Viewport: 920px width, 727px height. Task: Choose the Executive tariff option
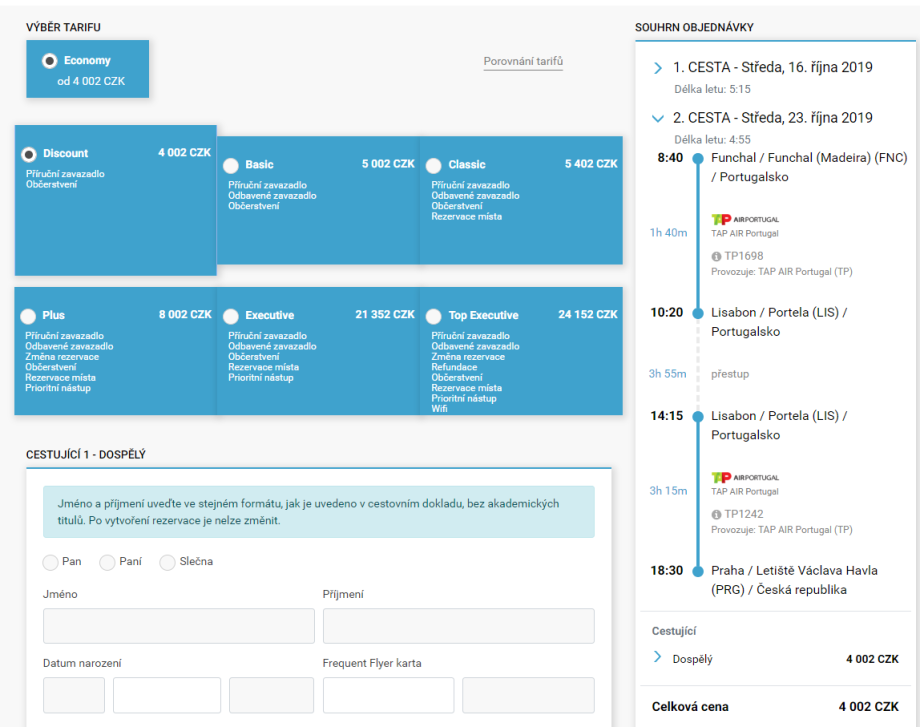pyautogui.click(x=231, y=316)
